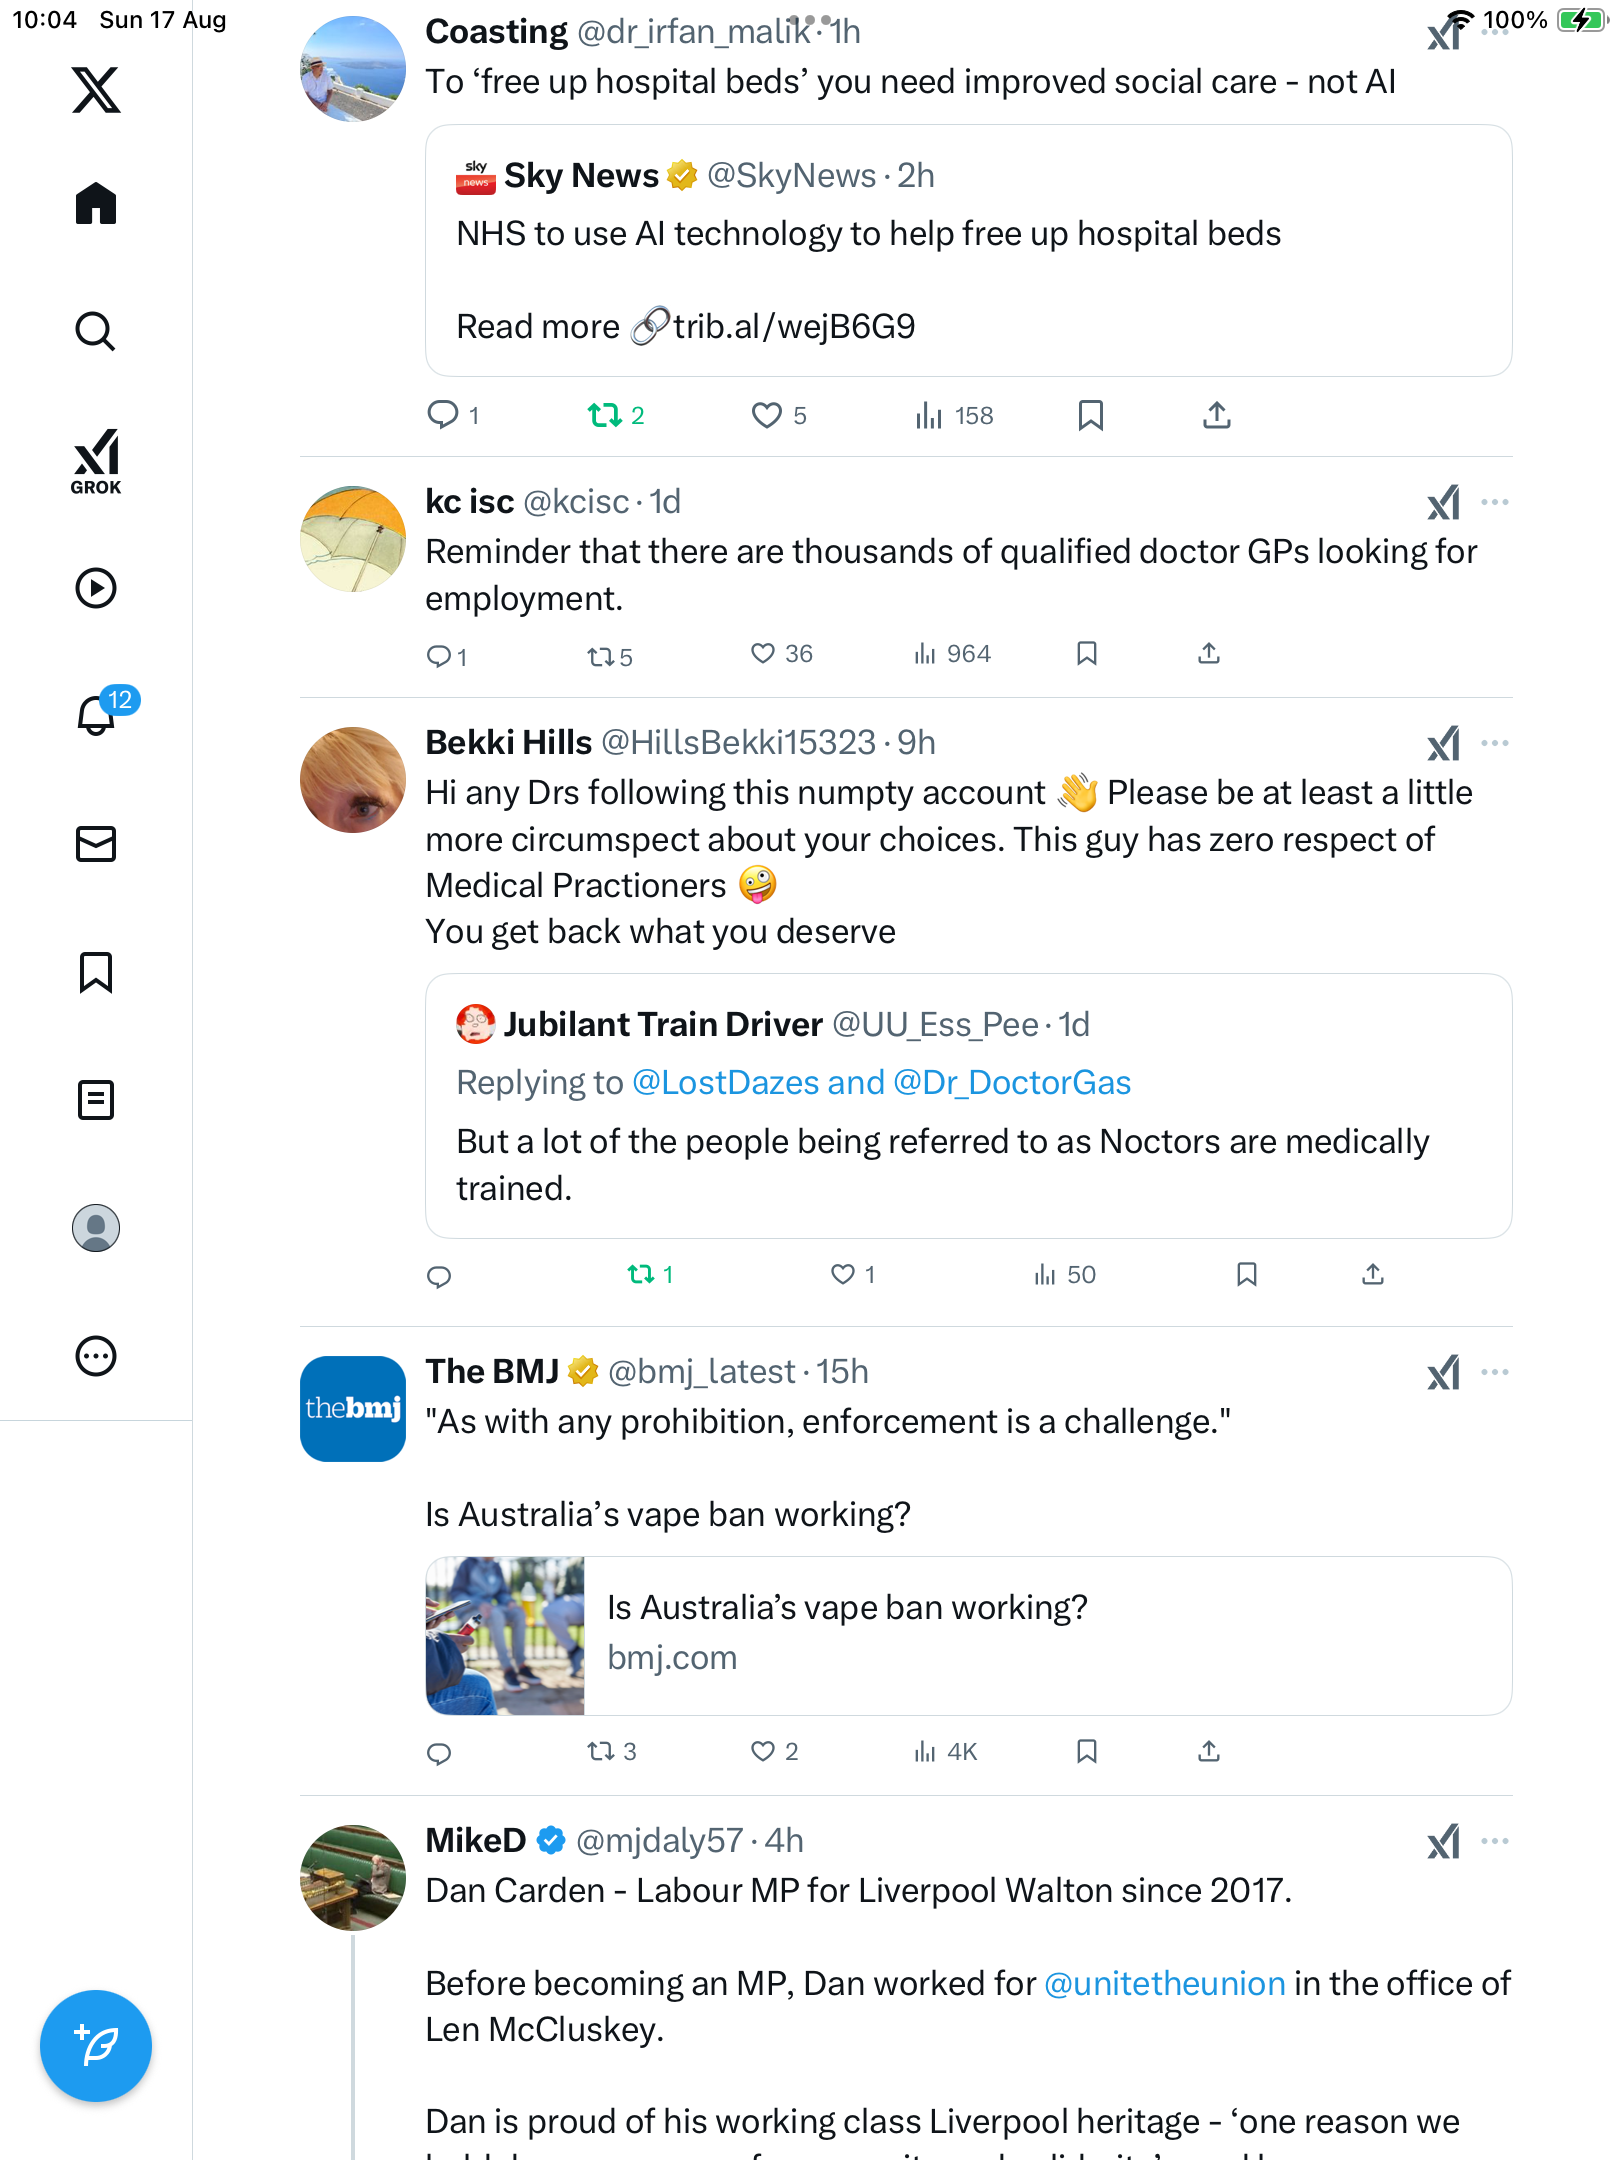
Task: Open more options on The BMJ post
Action: pyautogui.click(x=1495, y=1372)
